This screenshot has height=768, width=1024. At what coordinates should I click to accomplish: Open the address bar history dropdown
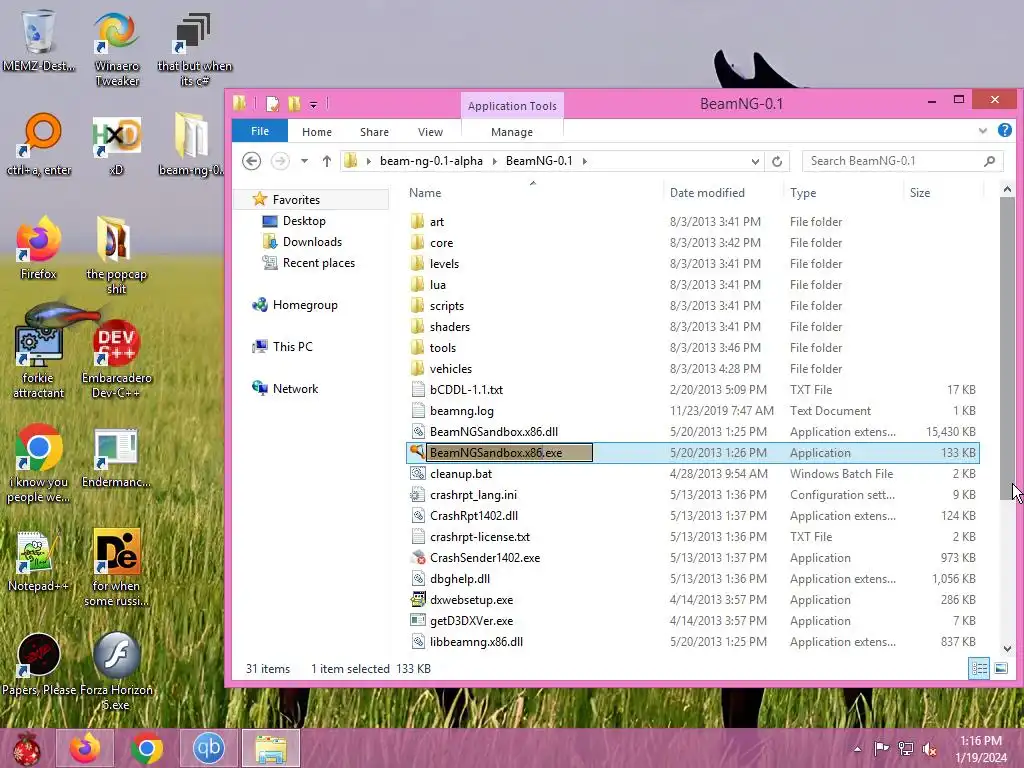(755, 161)
